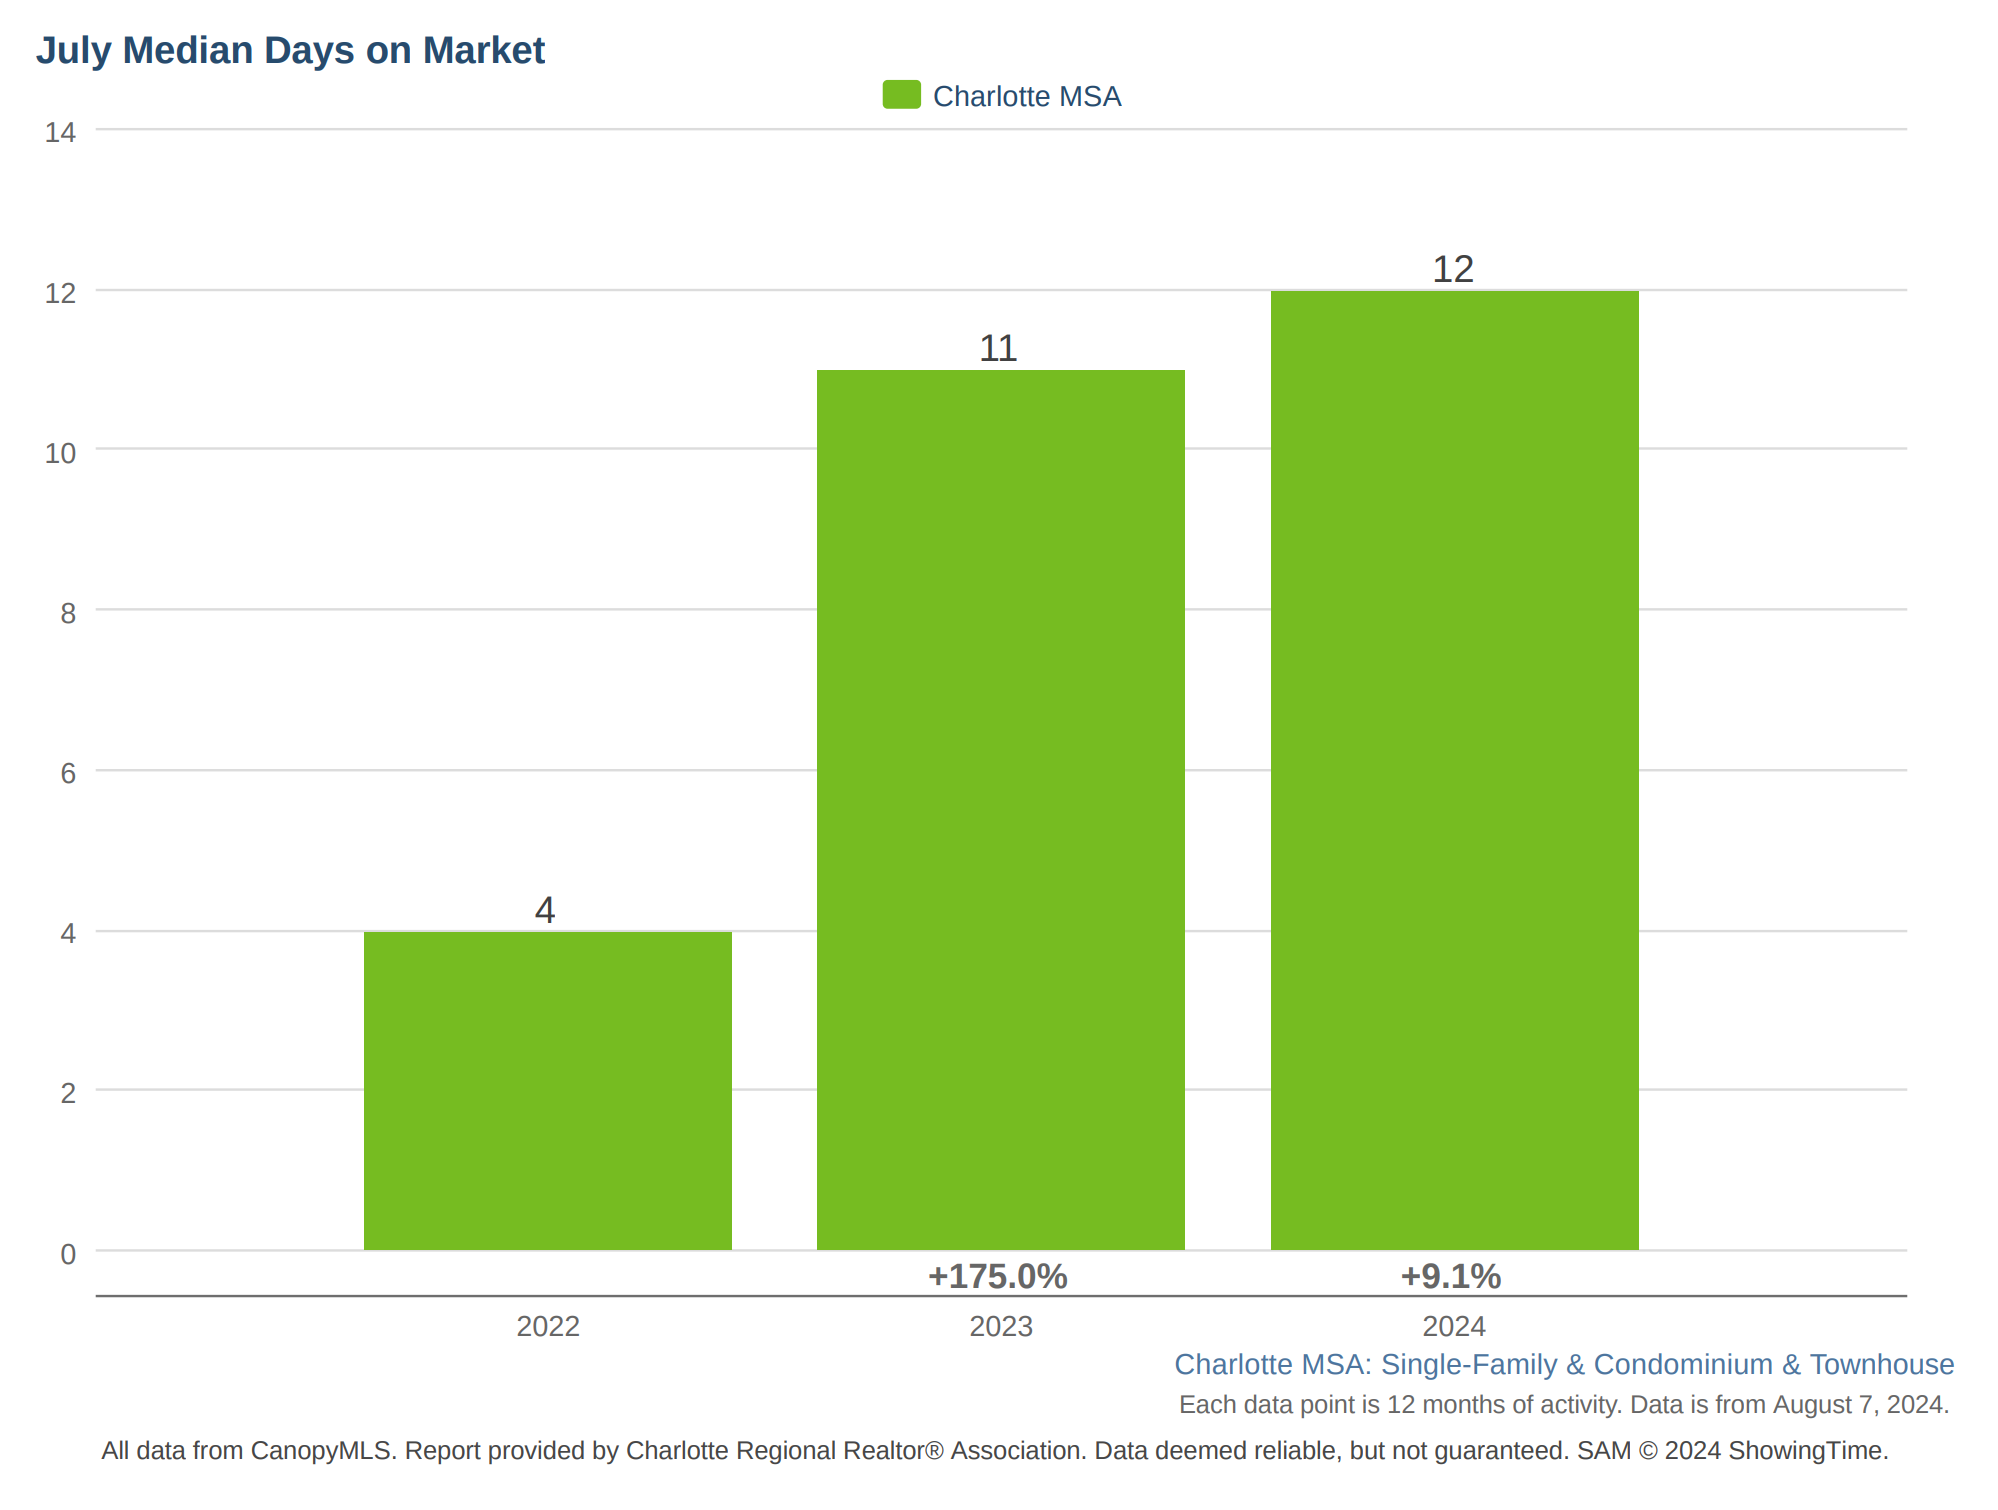The image size is (1998, 1510).
Task: Click the 2024 x-axis label
Action: click(1454, 1326)
